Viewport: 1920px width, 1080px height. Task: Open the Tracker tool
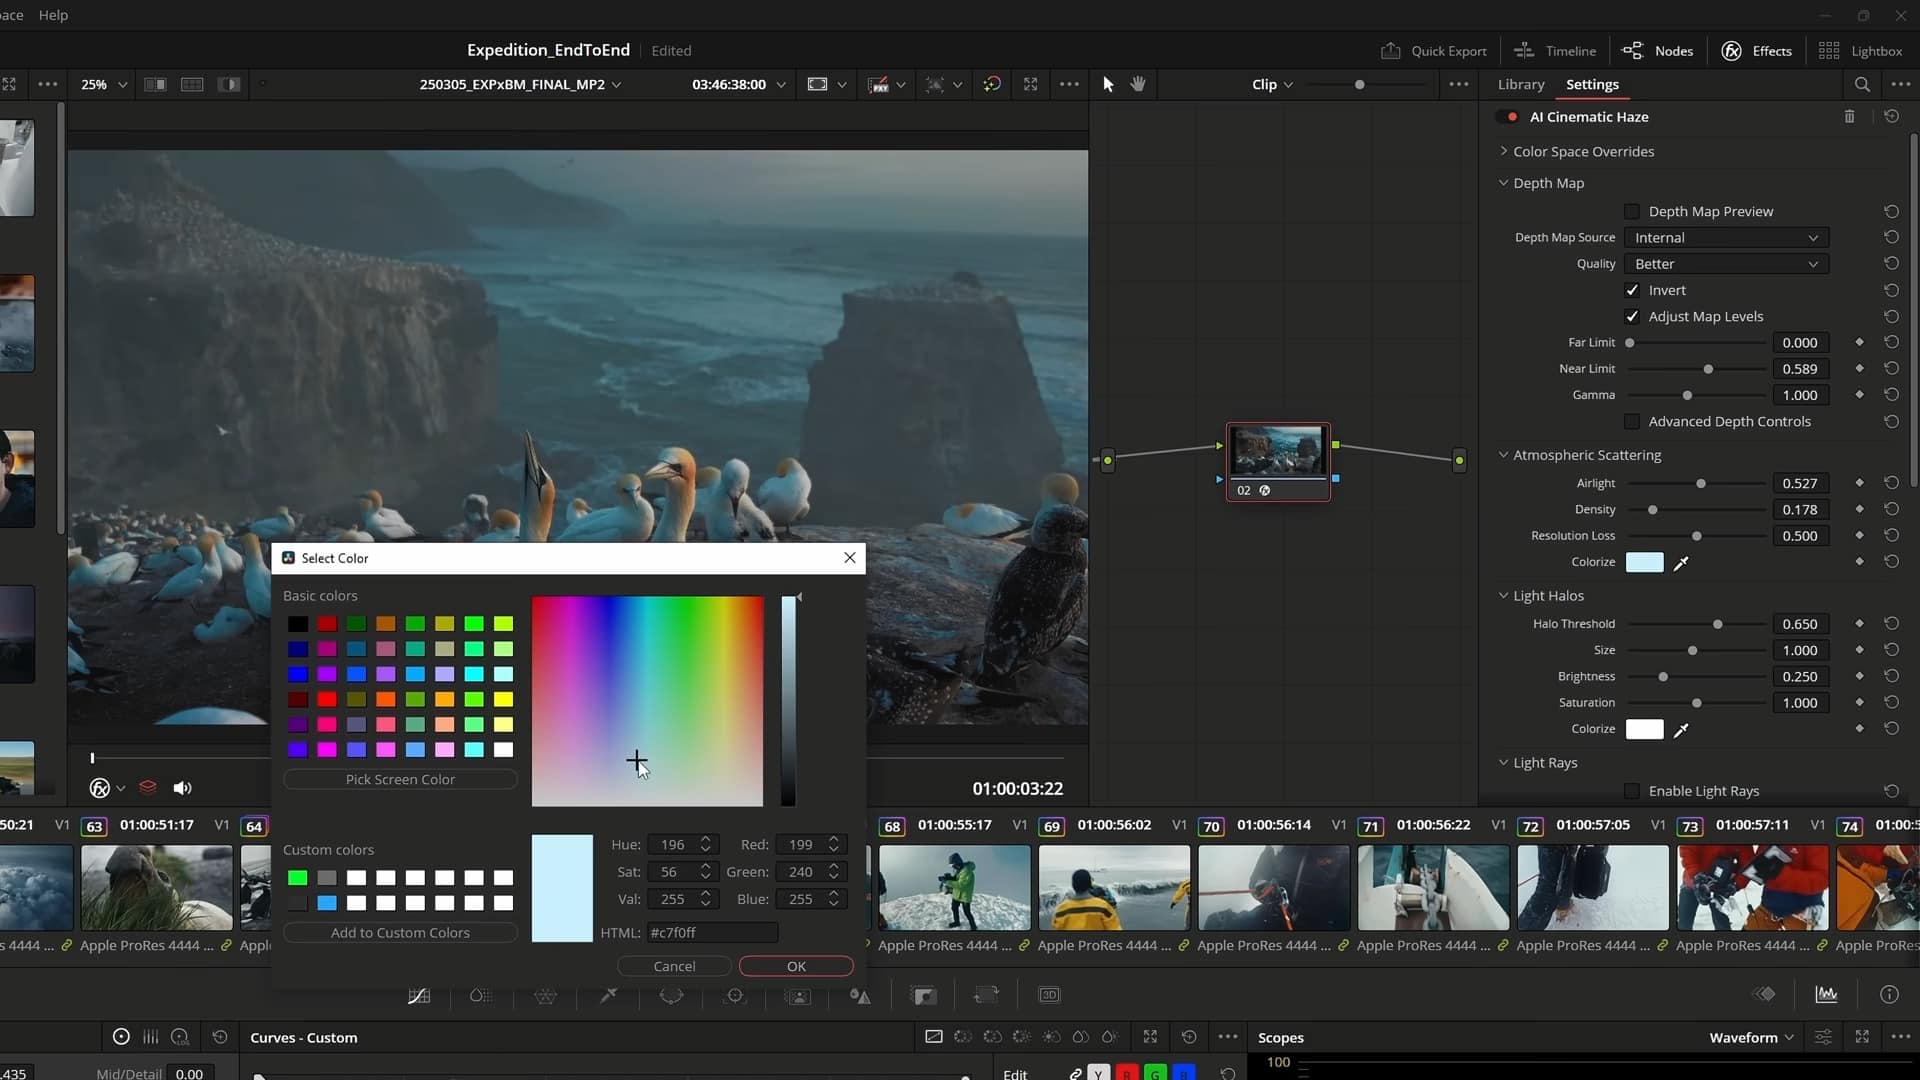pos(735,995)
